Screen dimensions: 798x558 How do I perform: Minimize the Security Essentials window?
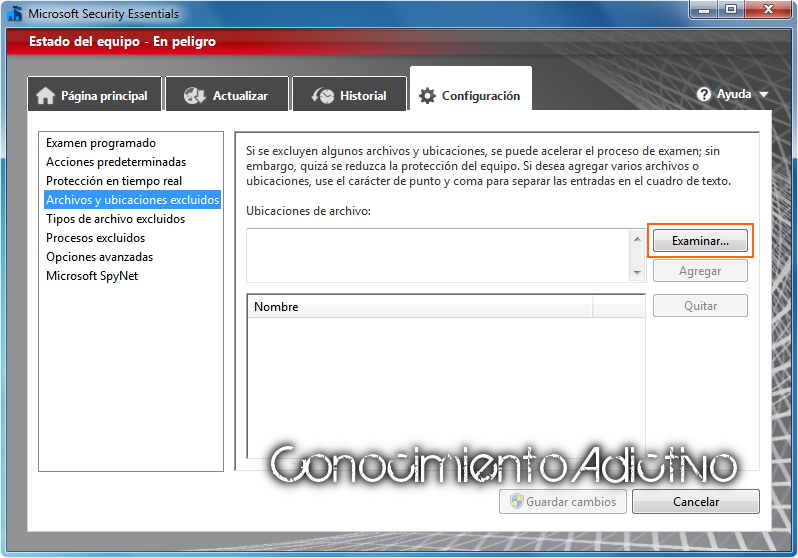point(704,10)
